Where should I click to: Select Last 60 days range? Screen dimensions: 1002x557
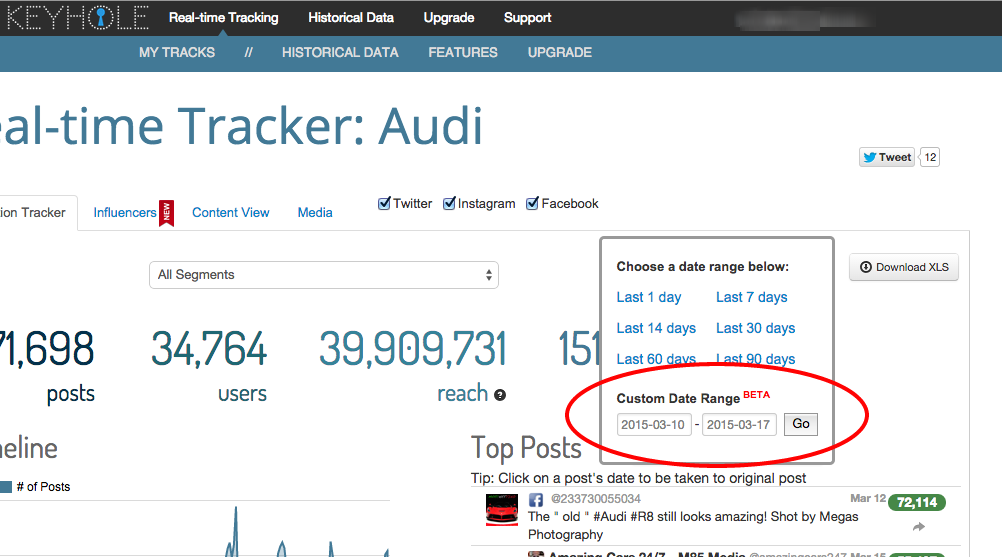coord(656,359)
